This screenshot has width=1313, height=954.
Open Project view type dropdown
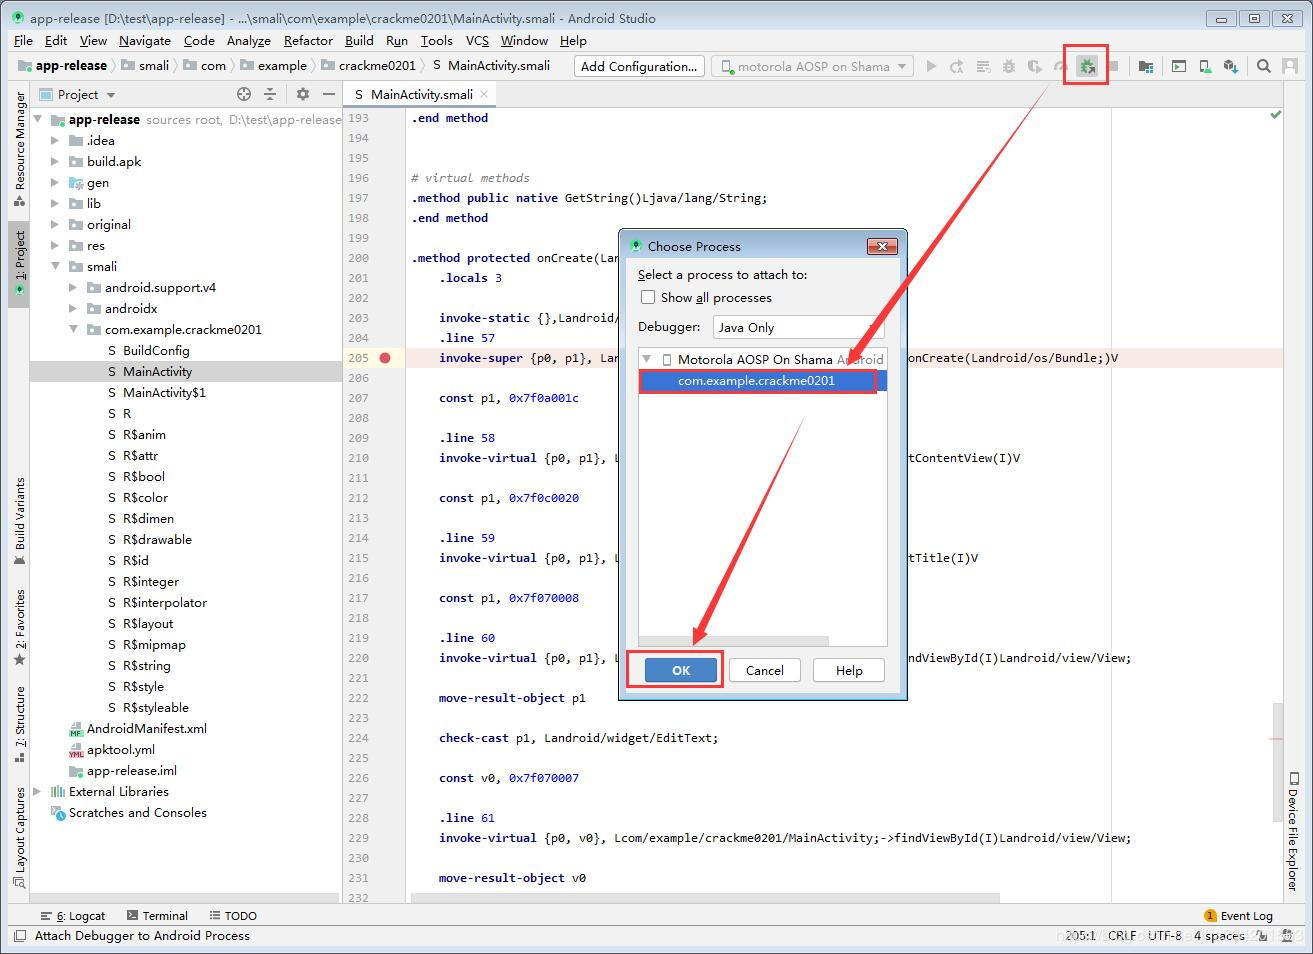point(78,94)
